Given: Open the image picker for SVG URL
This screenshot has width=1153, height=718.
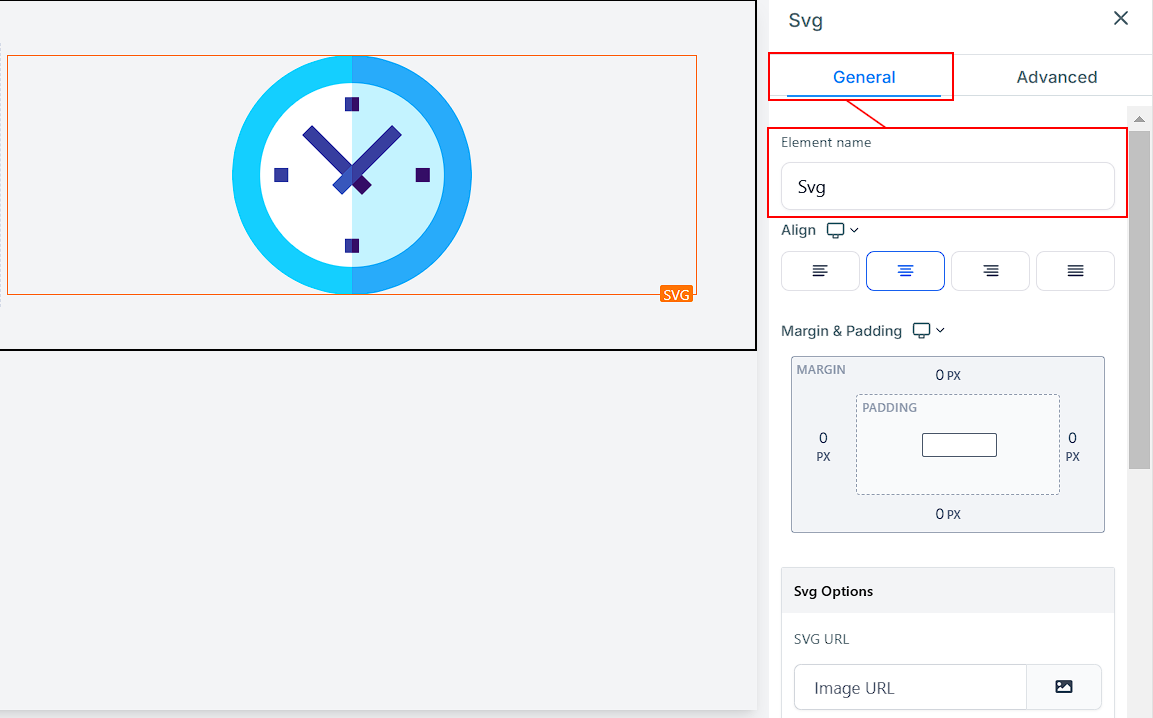Looking at the screenshot, I should tap(1064, 687).
